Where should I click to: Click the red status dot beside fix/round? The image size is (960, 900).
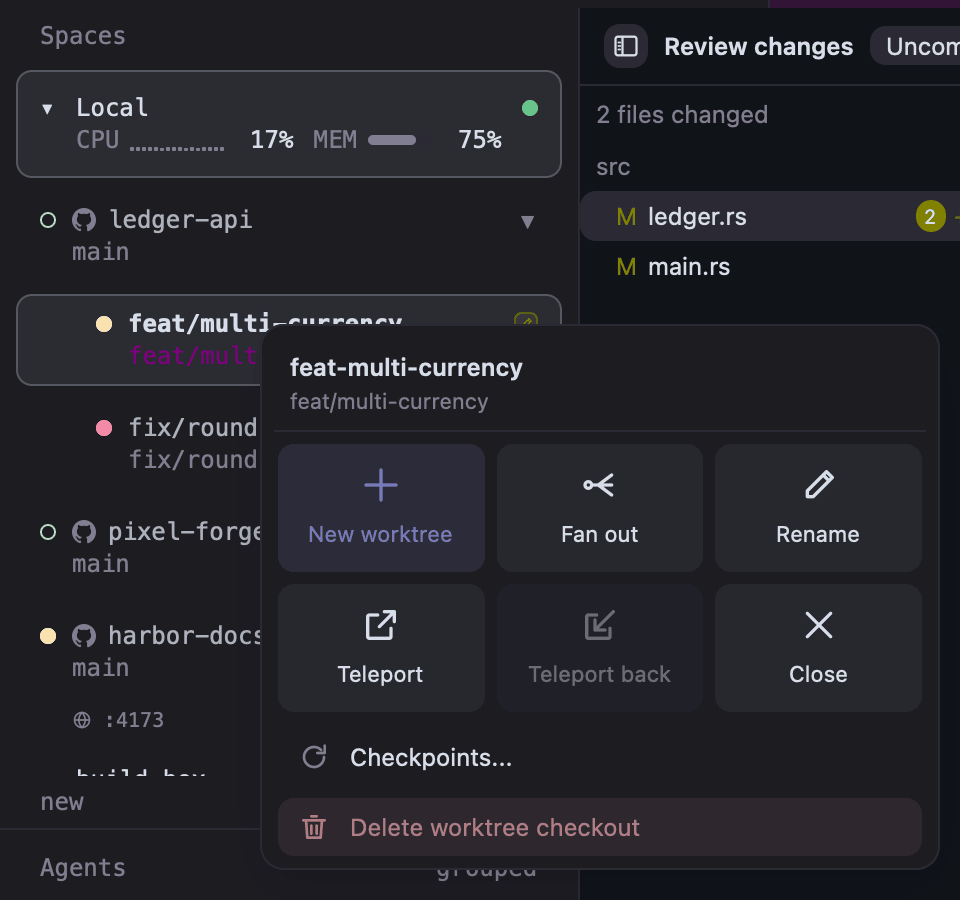104,428
